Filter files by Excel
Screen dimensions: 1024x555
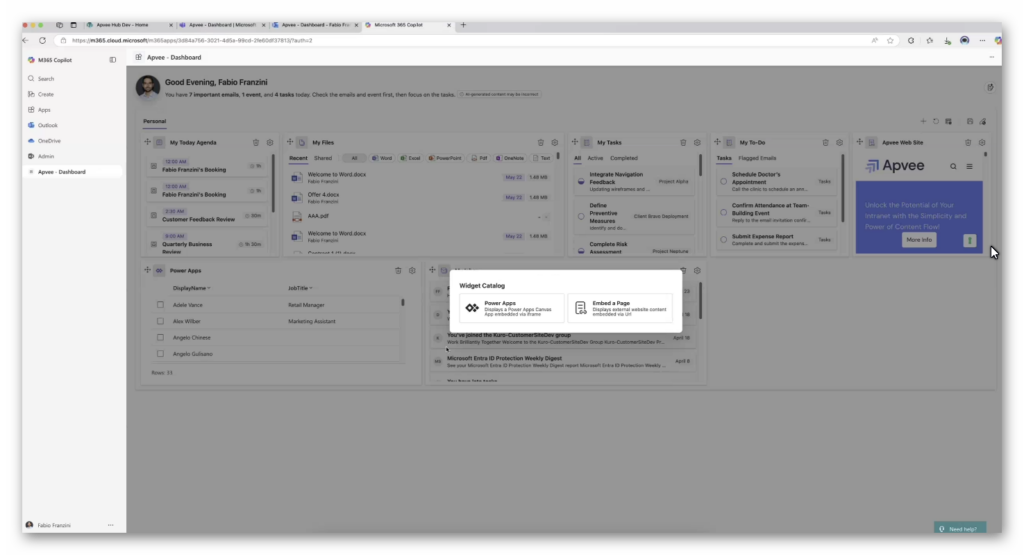(411, 158)
